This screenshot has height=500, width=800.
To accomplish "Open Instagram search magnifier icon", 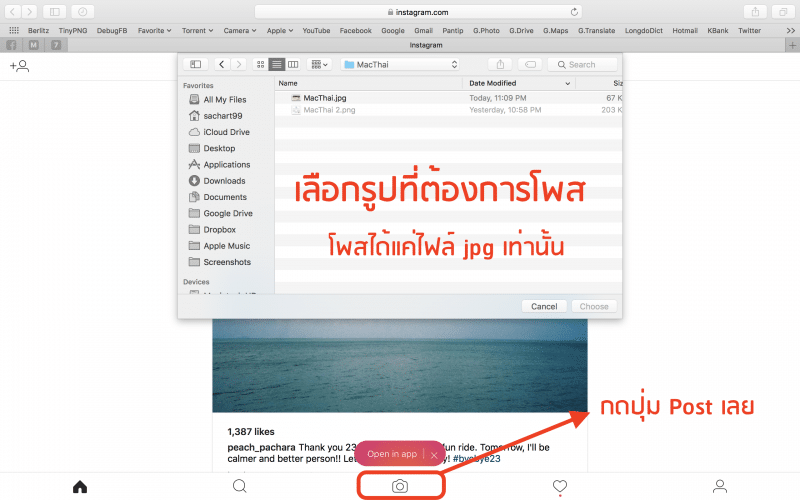I will tap(239, 486).
